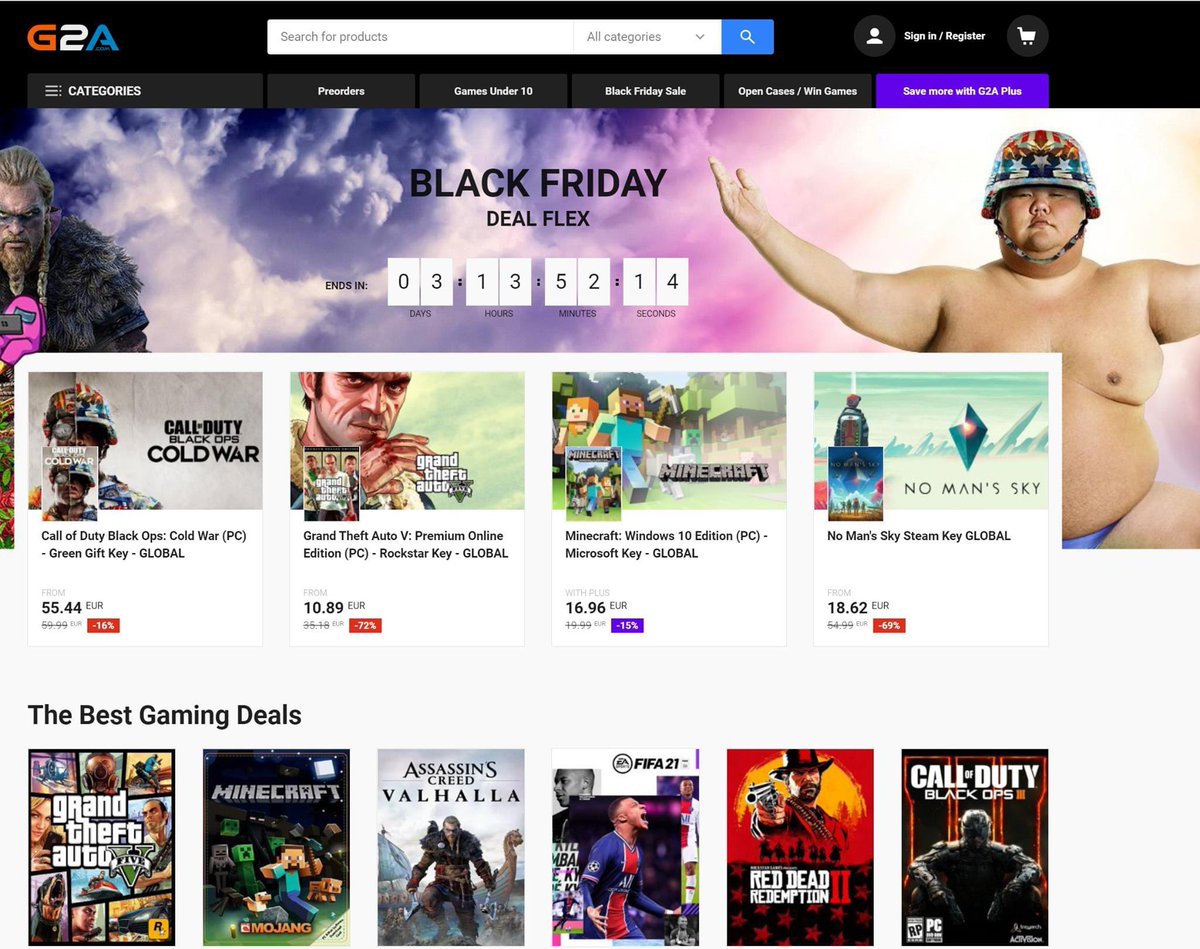
Task: Open FIFA 21 cover
Action: click(625, 847)
